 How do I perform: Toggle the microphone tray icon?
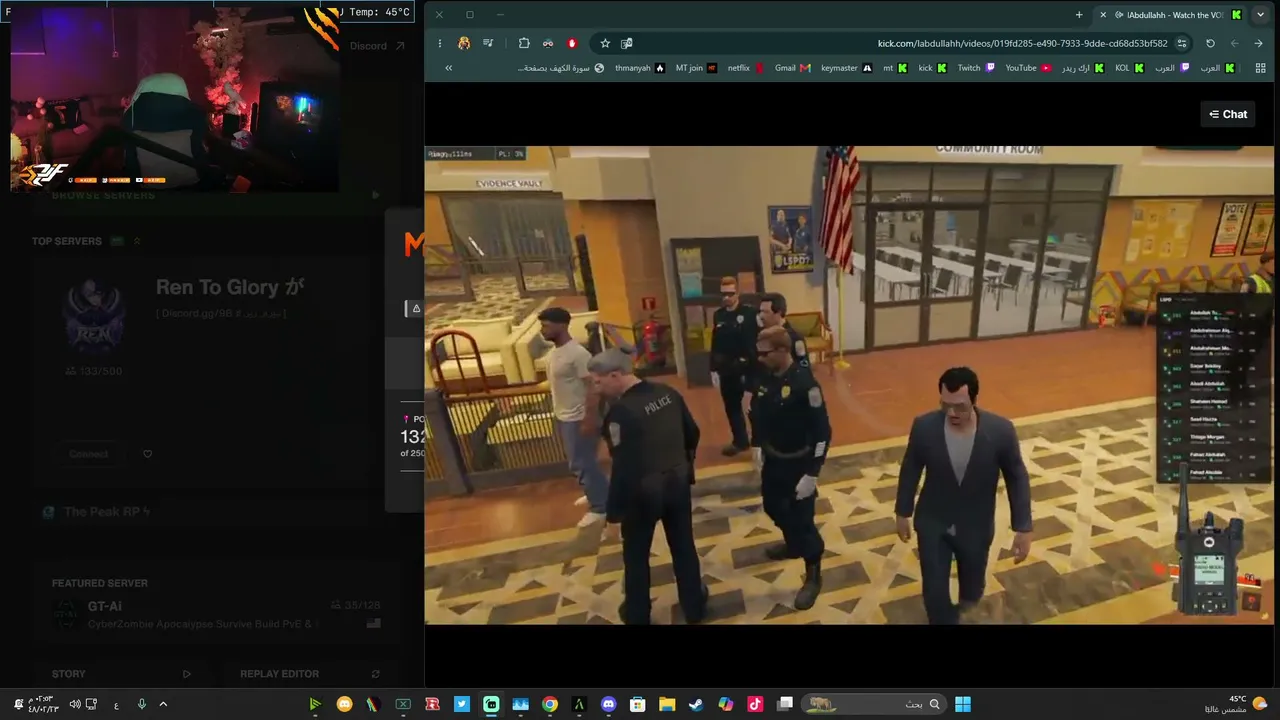click(141, 704)
